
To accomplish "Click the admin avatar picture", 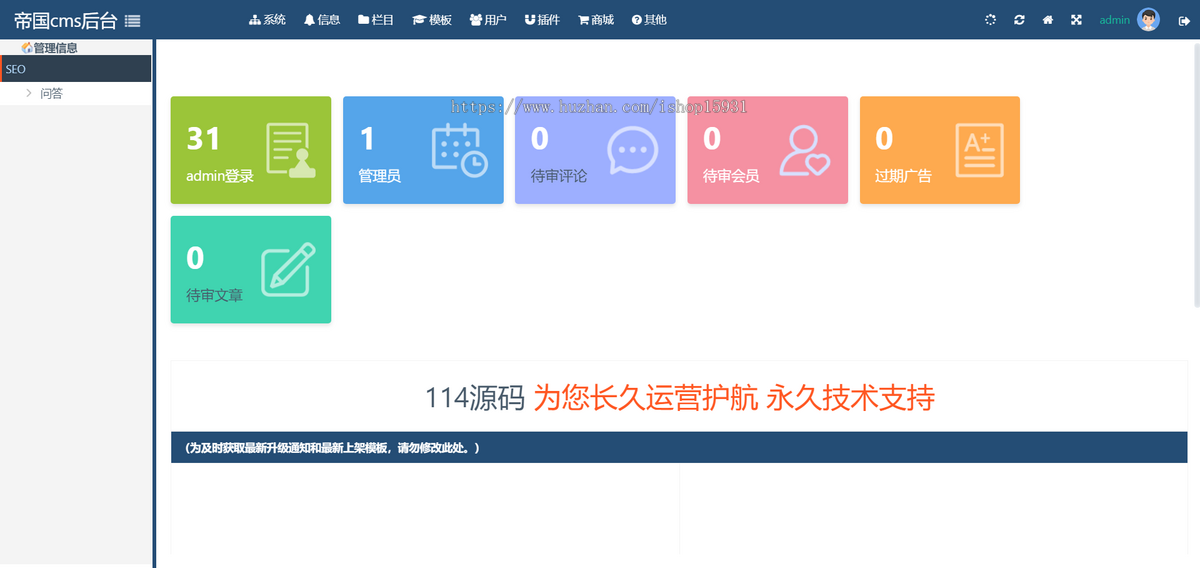I will [x=1148, y=20].
